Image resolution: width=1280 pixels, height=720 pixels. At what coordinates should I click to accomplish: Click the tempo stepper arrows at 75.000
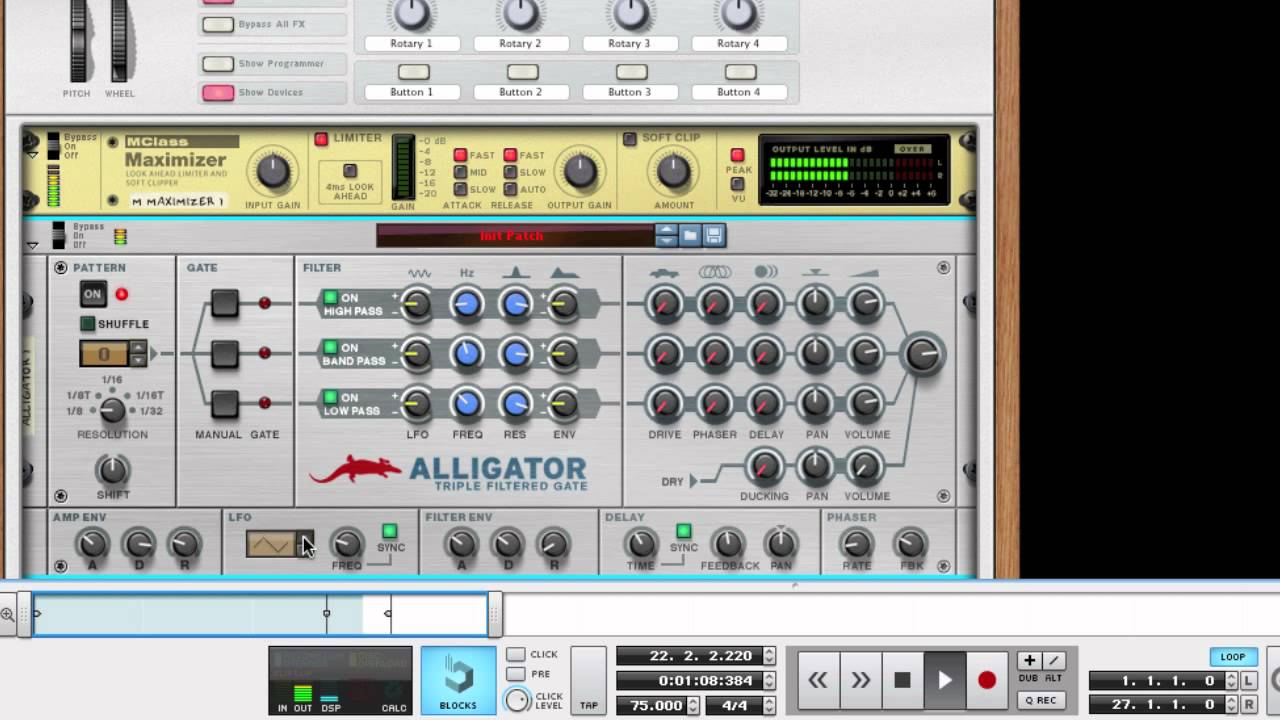691,705
